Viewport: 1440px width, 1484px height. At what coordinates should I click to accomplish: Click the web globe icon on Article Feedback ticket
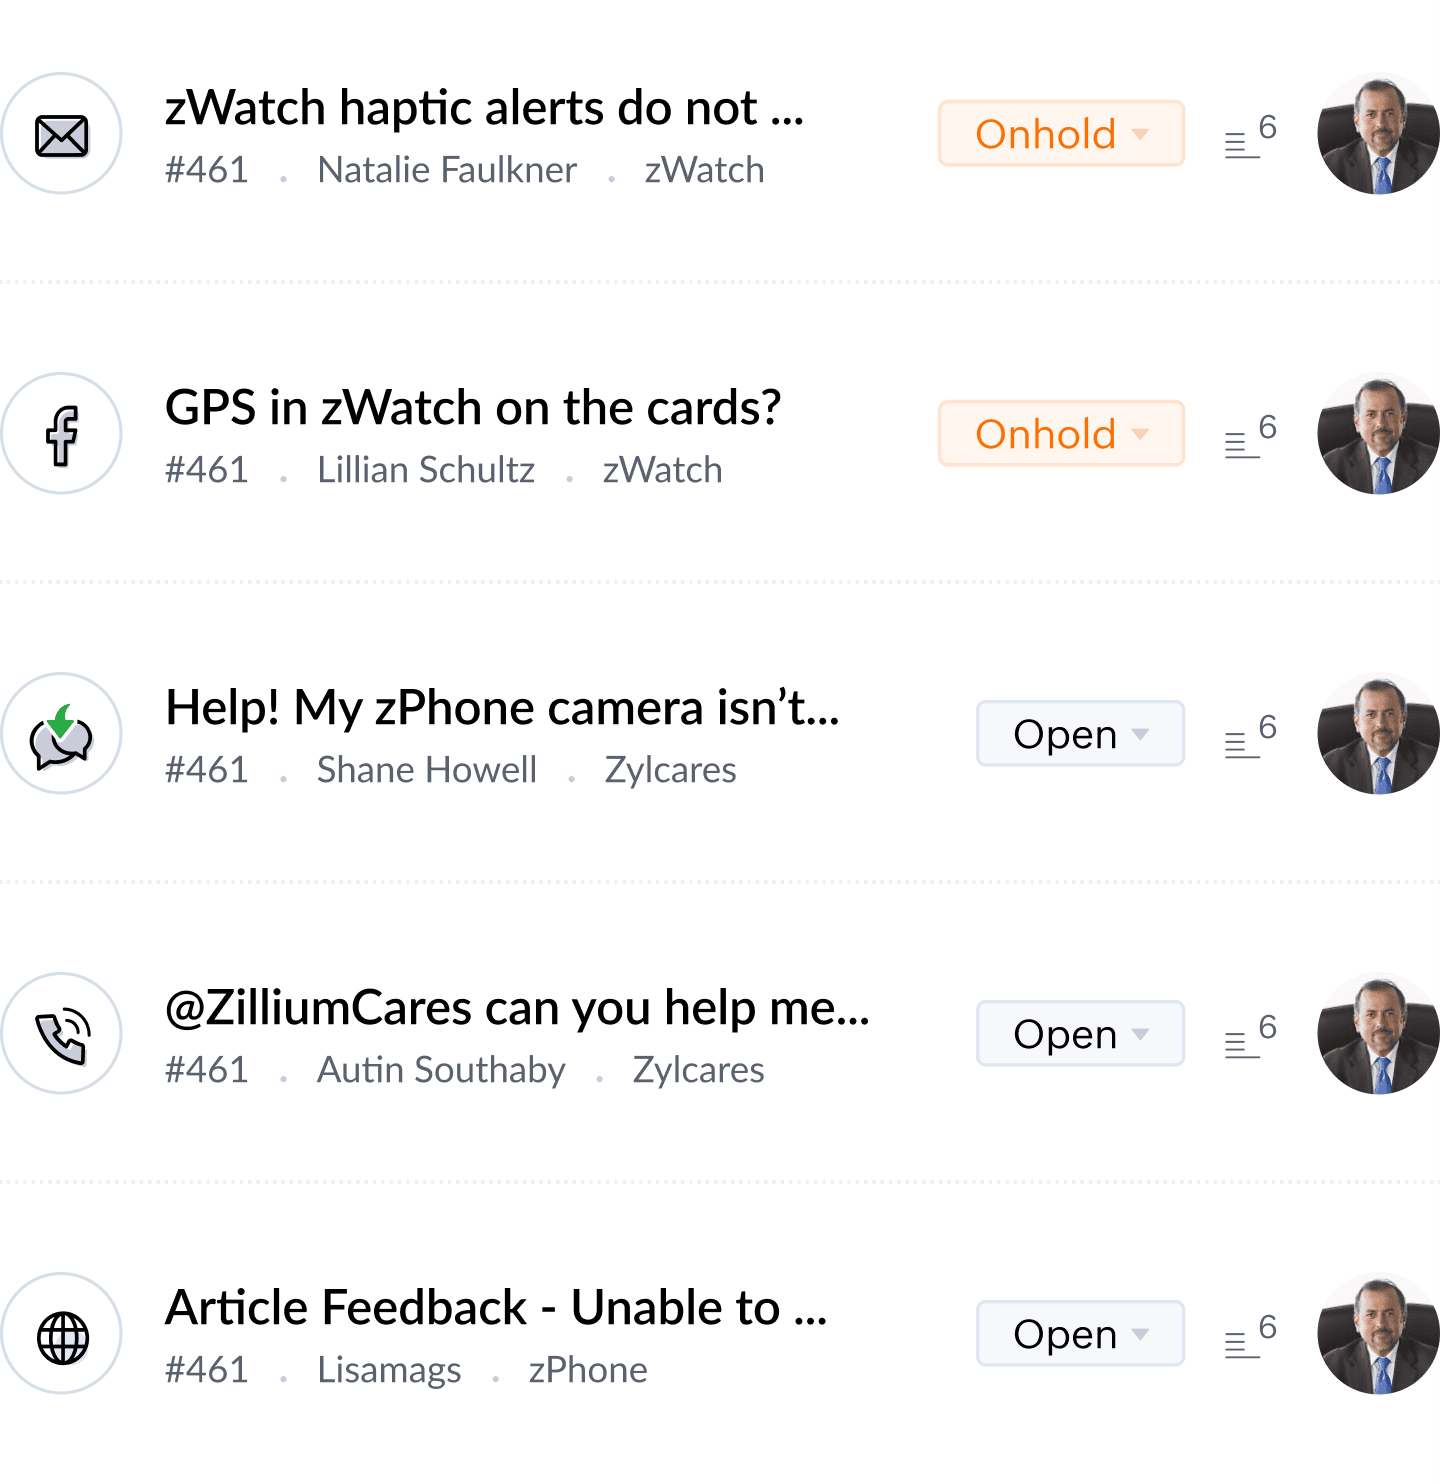[x=61, y=1334]
